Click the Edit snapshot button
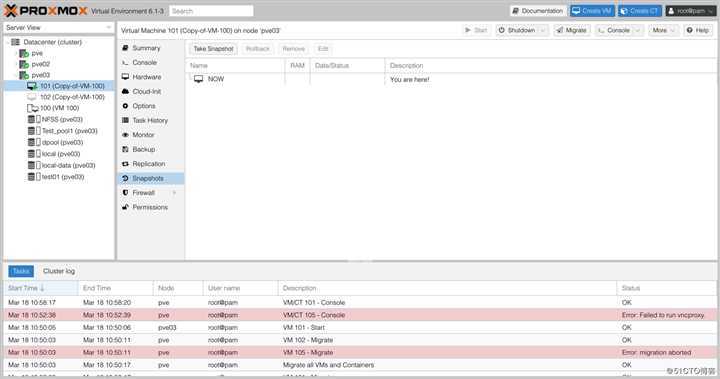The height and width of the screenshot is (379, 720). (x=323, y=49)
